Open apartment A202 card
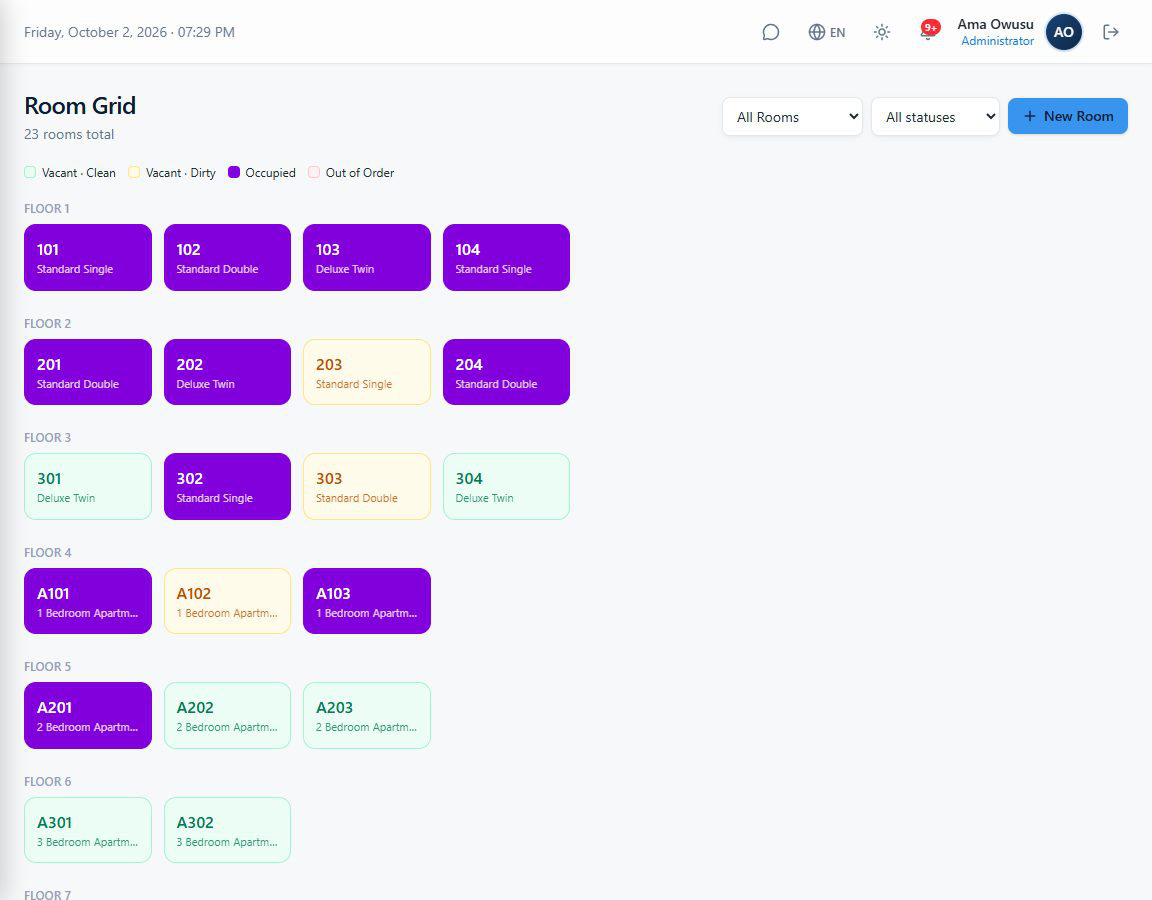1152x900 pixels. 227,716
